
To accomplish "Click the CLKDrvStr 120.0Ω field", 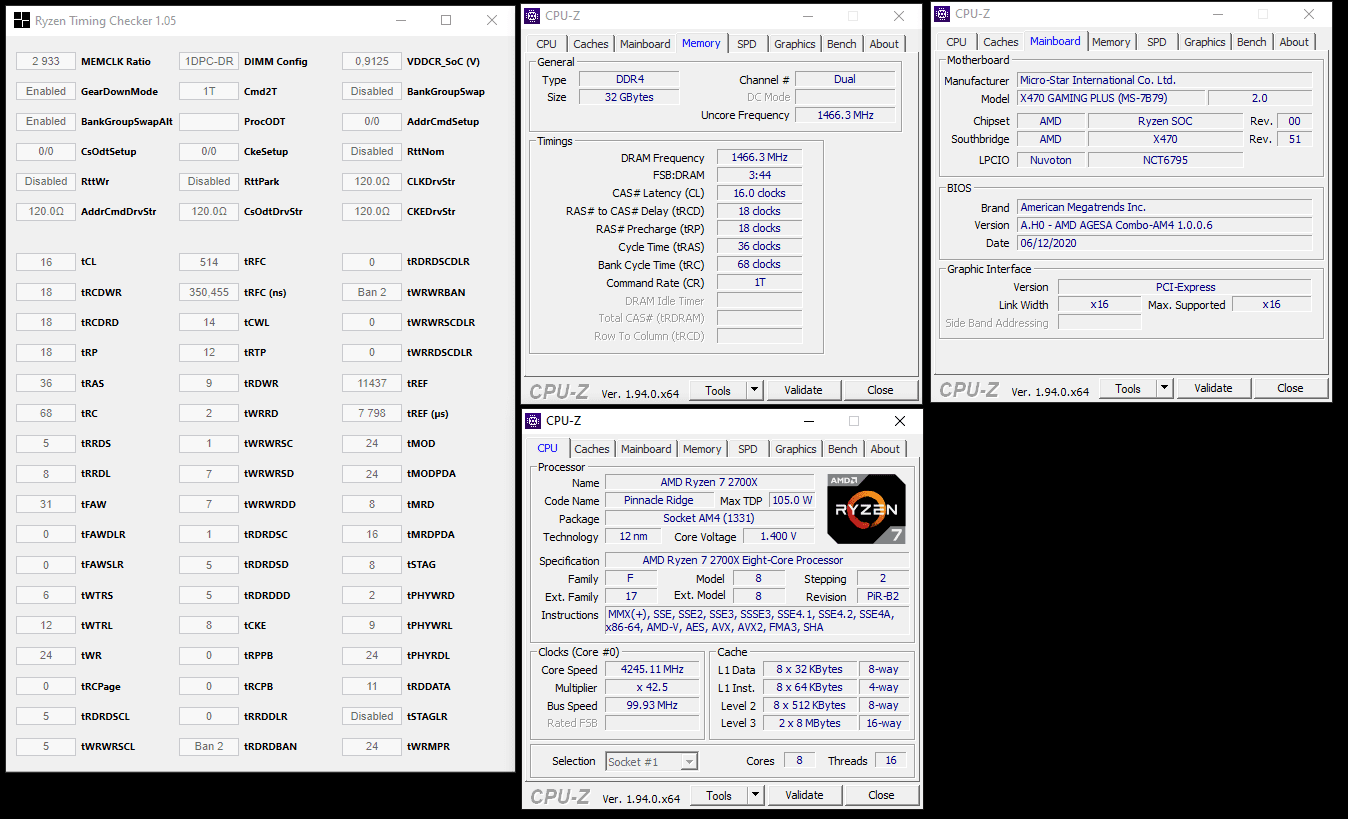I will pos(372,181).
